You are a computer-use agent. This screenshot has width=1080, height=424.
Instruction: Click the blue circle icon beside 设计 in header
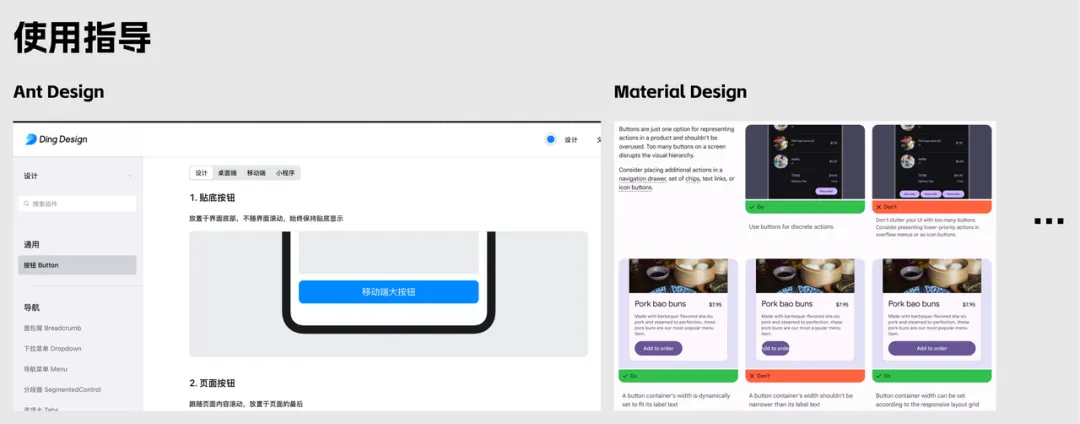[551, 140]
